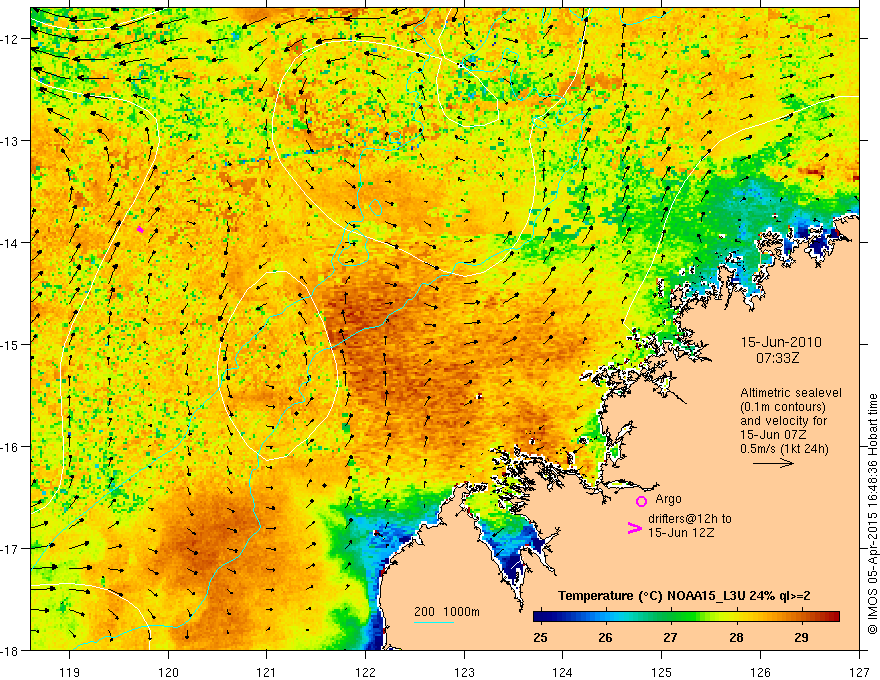The image size is (880, 680).
Task: Click the longitude axis label 127
Action: click(x=859, y=672)
